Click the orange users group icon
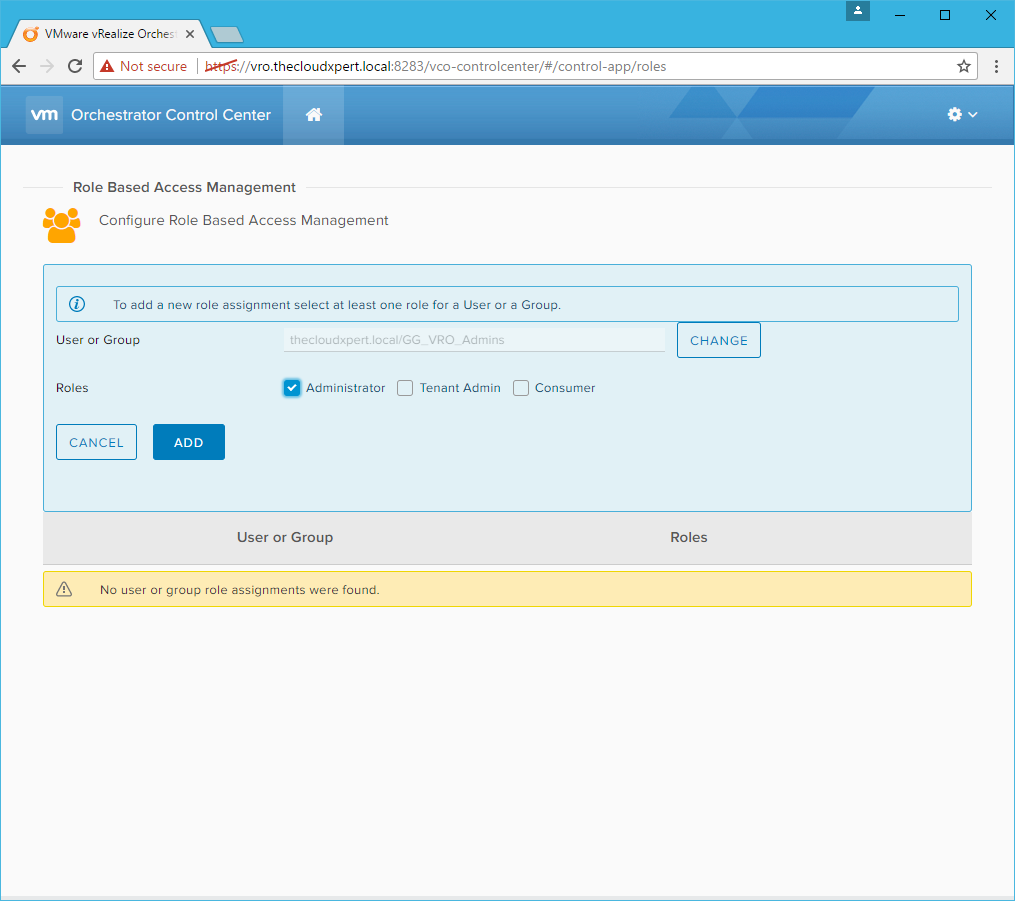Screen dimensions: 1015x901 (61, 224)
